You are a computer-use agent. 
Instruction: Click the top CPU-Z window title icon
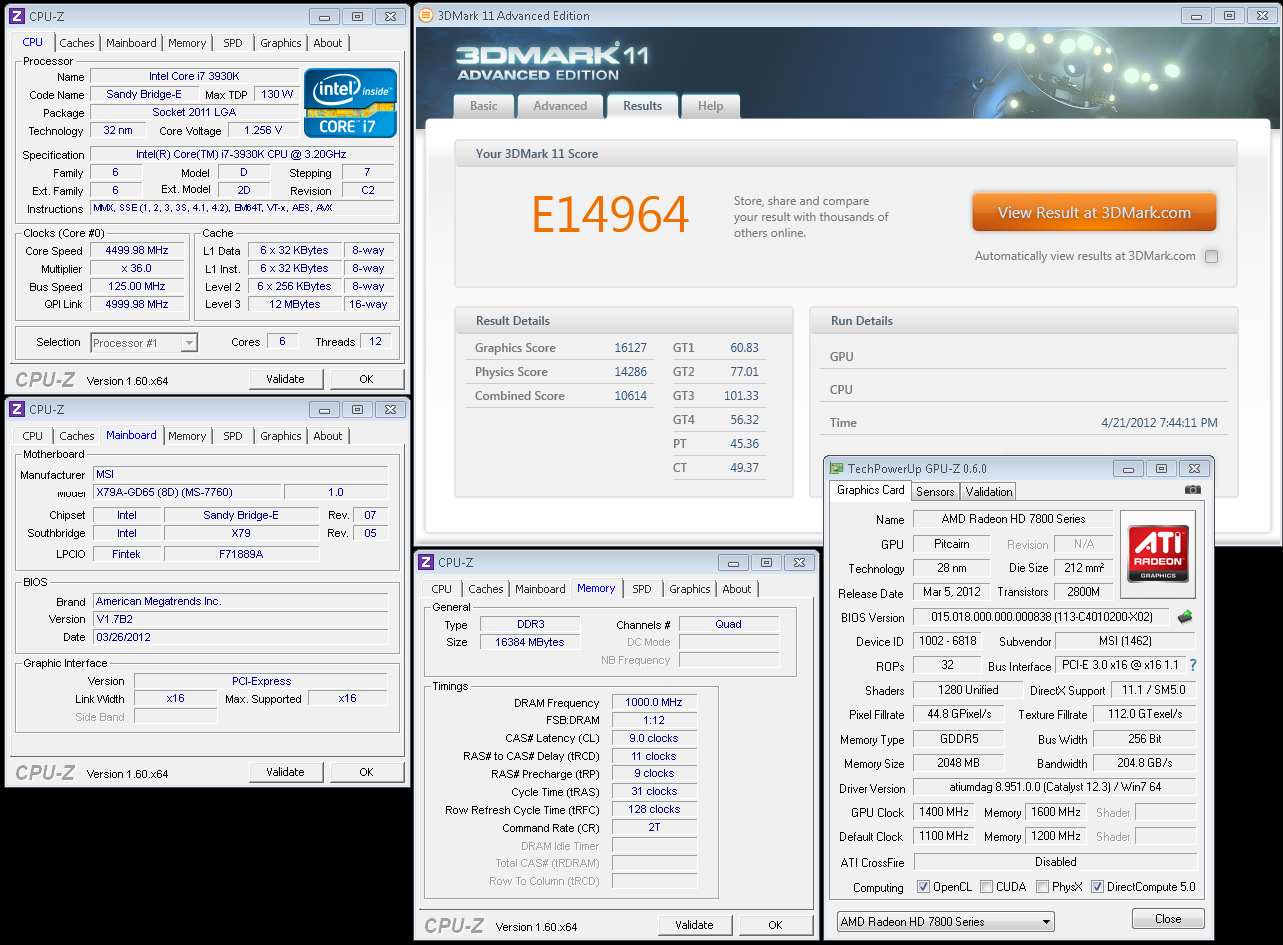[17, 16]
